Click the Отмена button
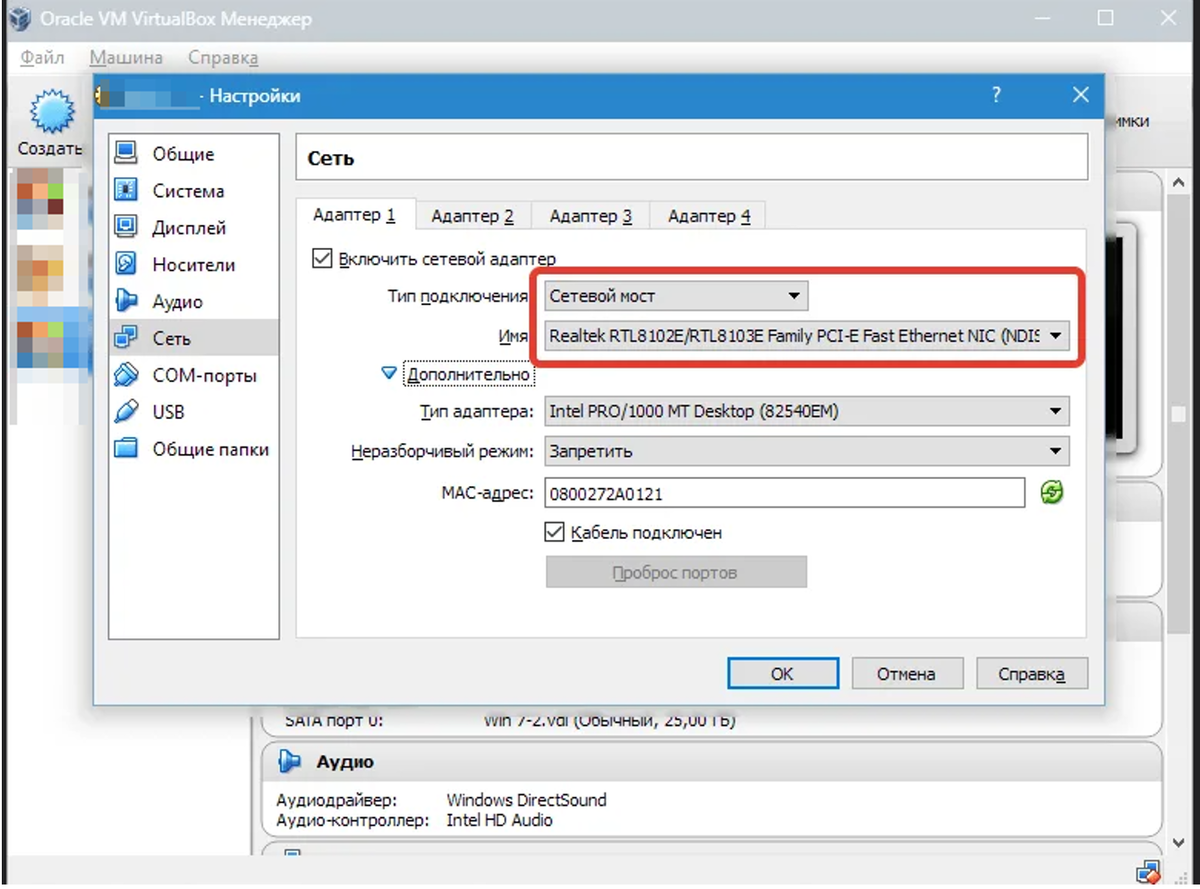1200x889 pixels. coord(906,674)
